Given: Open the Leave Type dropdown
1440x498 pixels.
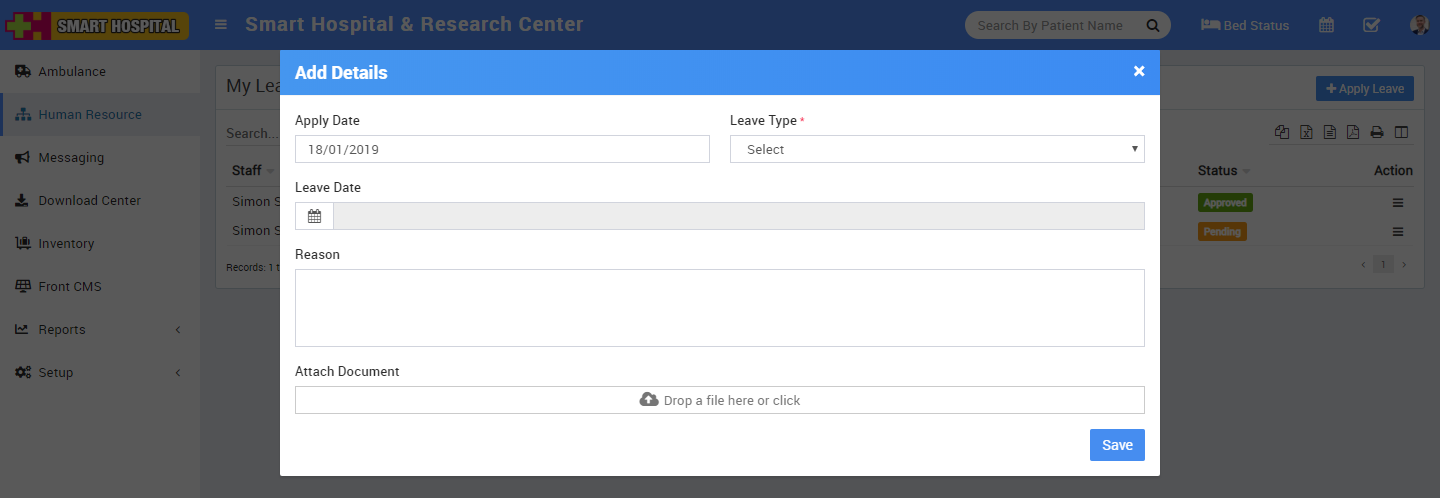Looking at the screenshot, I should [x=937, y=149].
